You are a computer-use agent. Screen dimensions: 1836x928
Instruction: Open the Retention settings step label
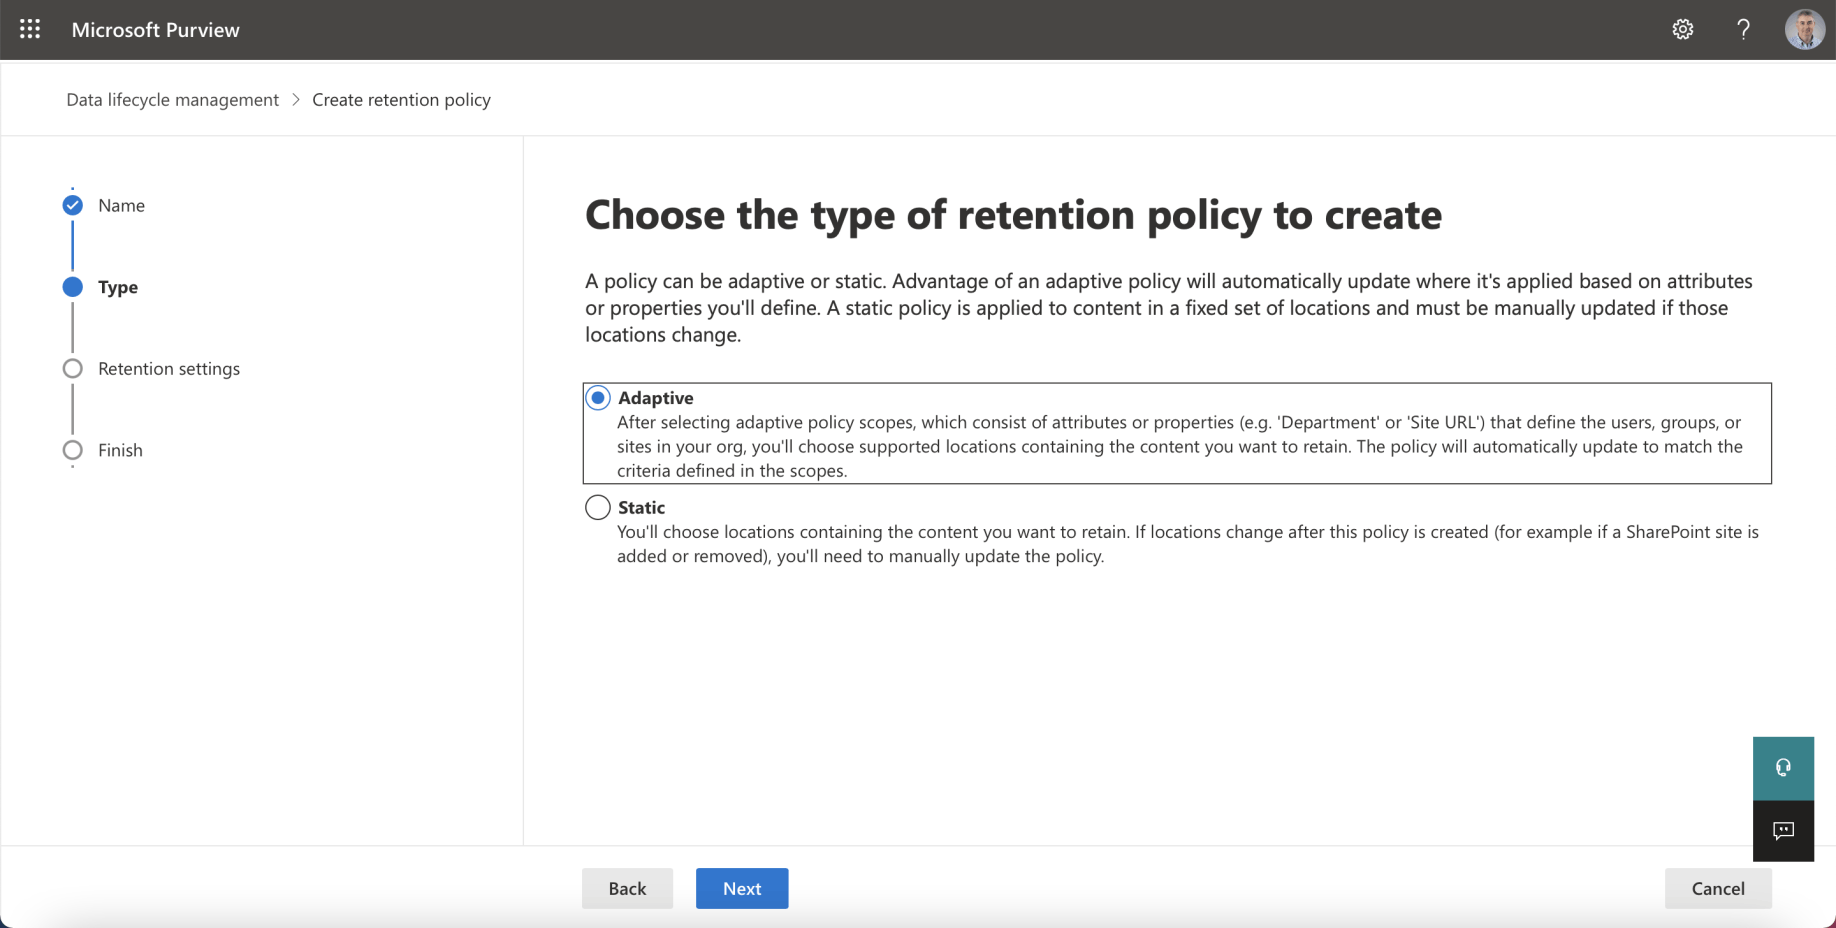click(x=169, y=369)
